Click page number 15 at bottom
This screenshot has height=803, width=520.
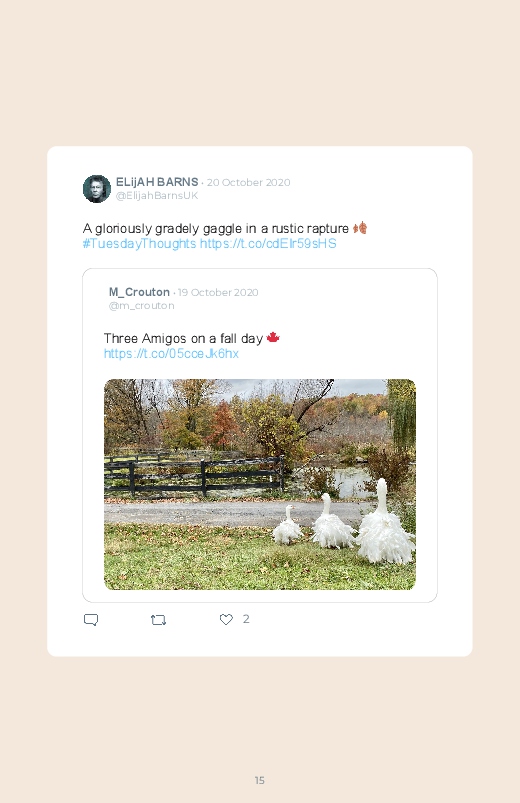[x=260, y=780]
